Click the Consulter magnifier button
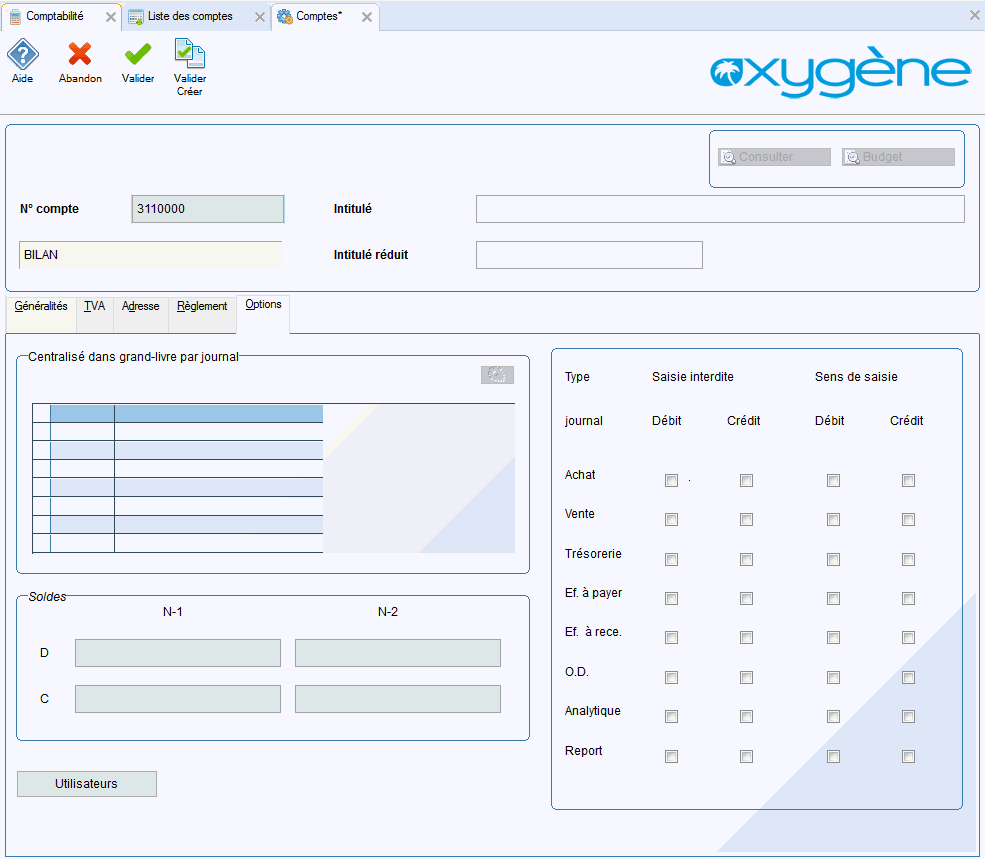Screen dimensions: 985x859 774,157
